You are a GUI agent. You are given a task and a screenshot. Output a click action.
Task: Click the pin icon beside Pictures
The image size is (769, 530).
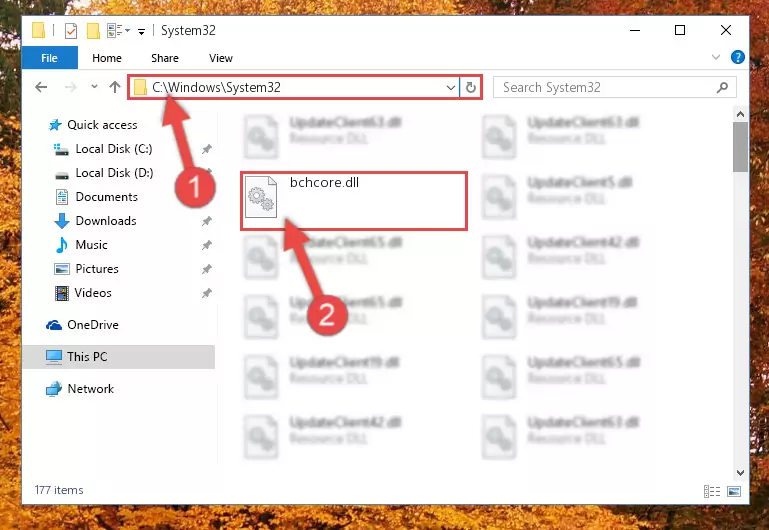207,269
